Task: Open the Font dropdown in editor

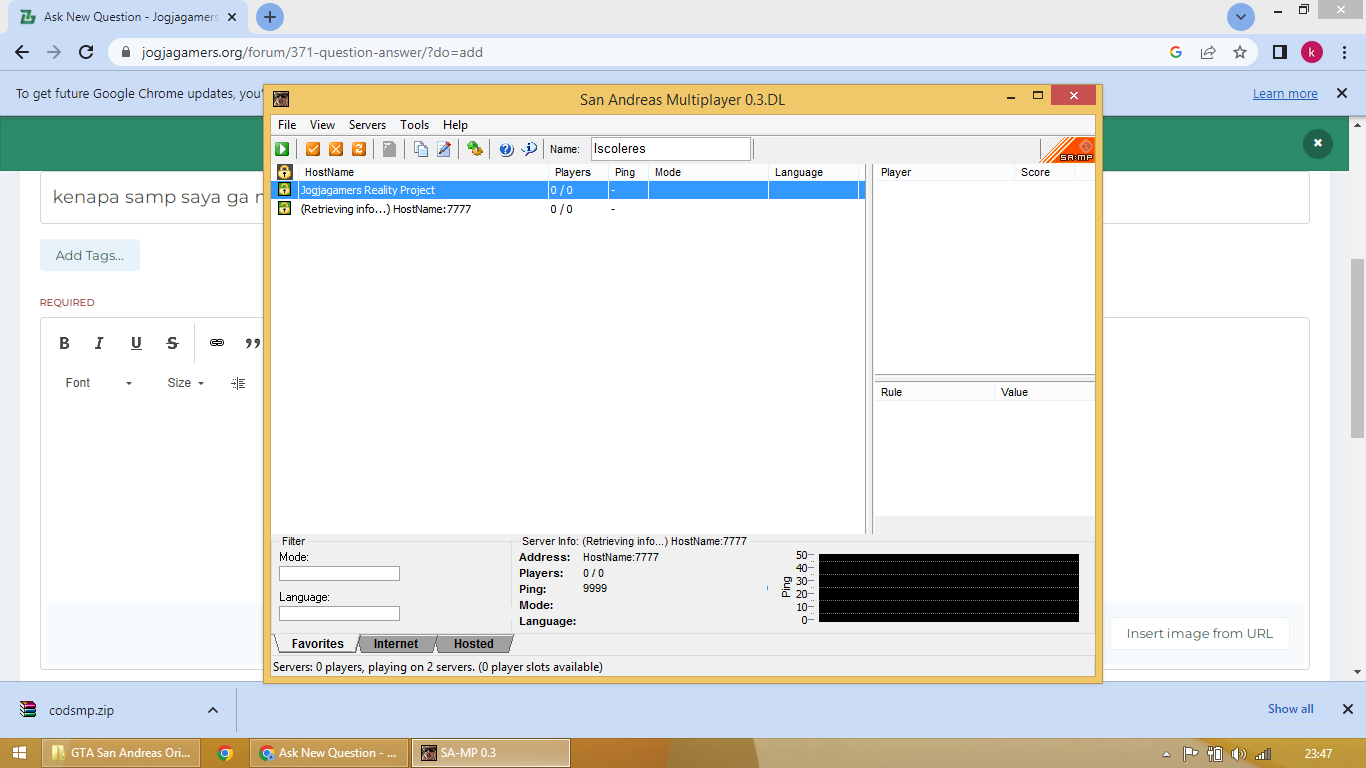Action: coord(98,383)
